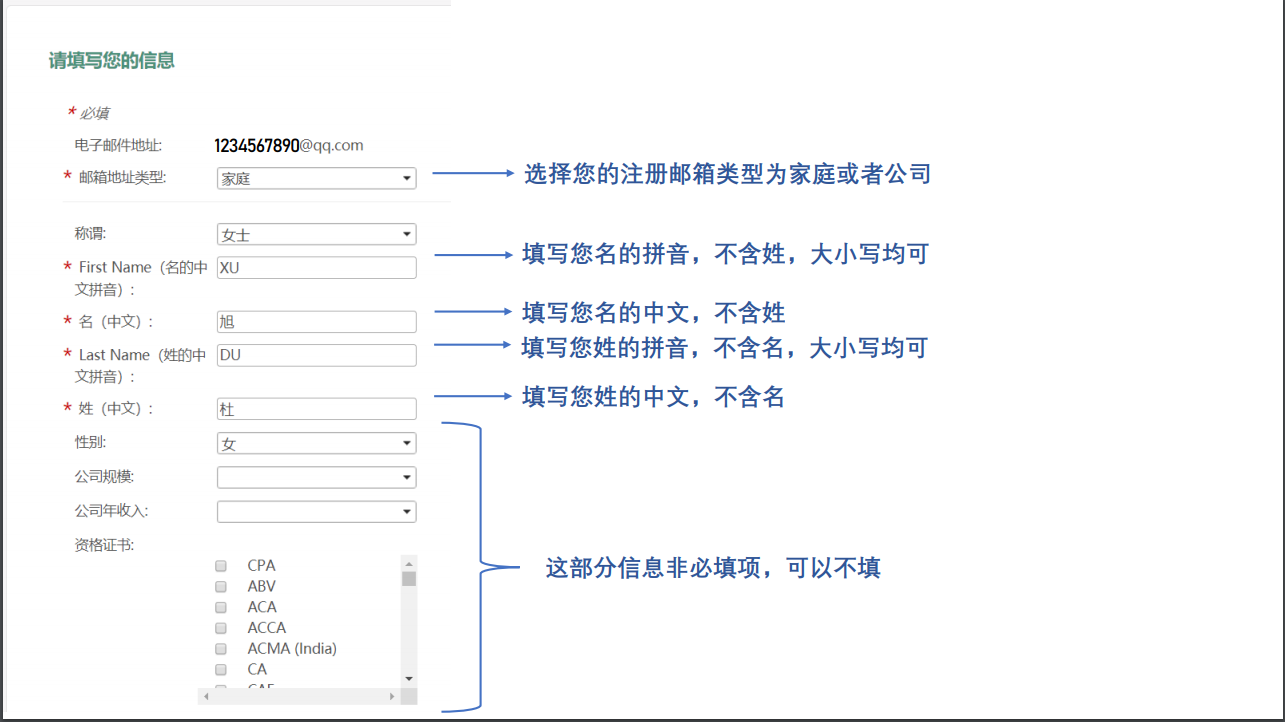Click the 名（中文）field containing 旭

[x=316, y=322]
